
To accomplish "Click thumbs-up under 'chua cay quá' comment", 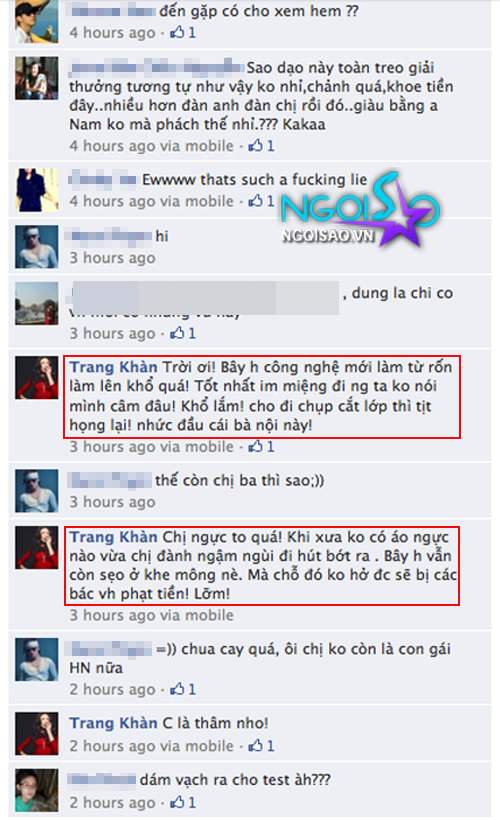I will (x=177, y=689).
